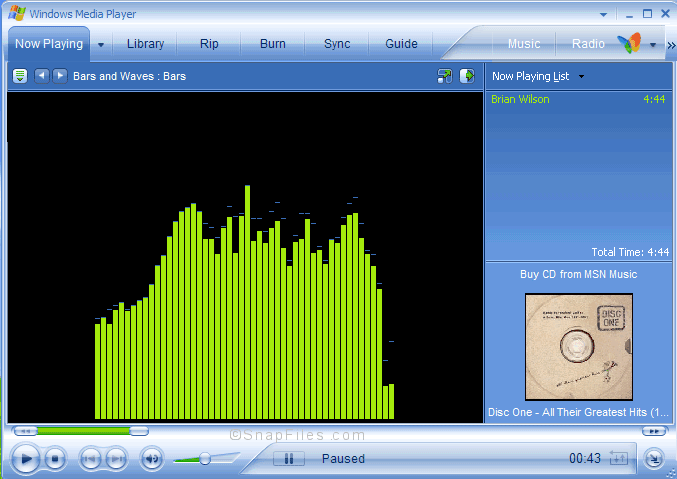This screenshot has width=677, height=479.
Task: Open the Music online store tab
Action: click(524, 44)
